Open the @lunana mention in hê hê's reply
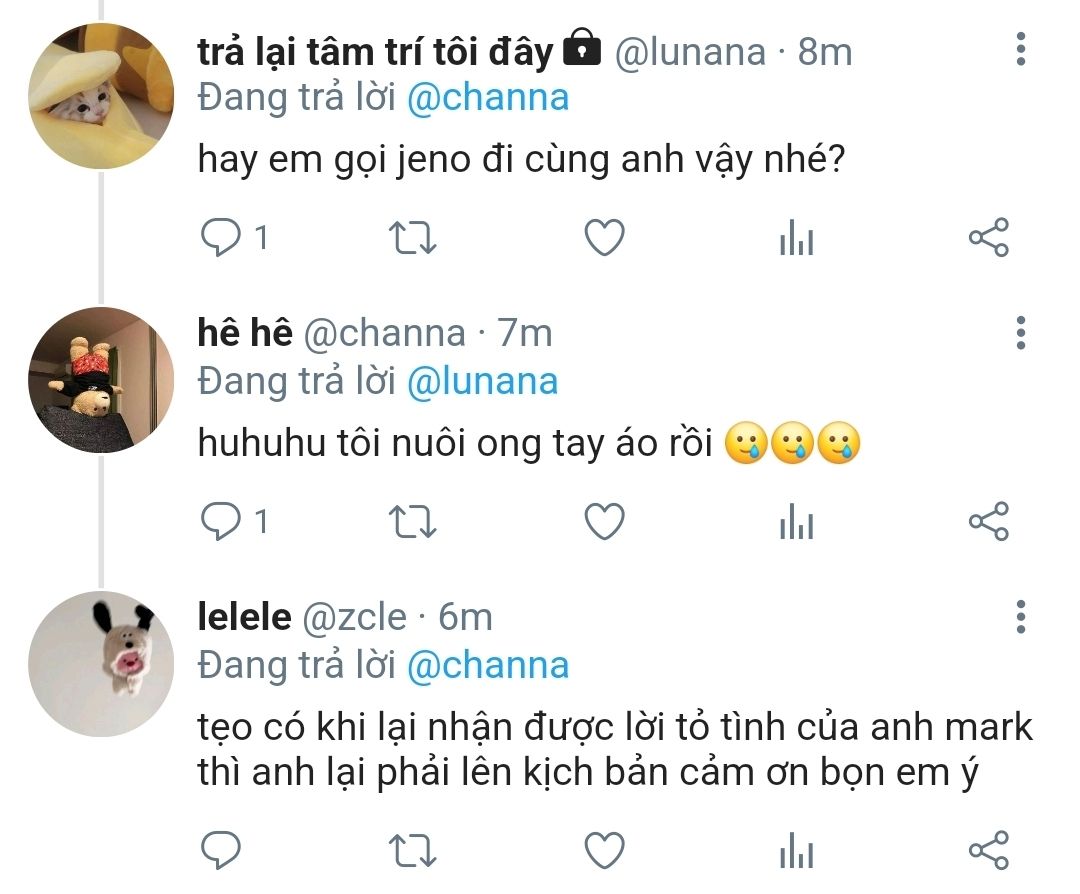This screenshot has height=894, width=1080. click(482, 381)
